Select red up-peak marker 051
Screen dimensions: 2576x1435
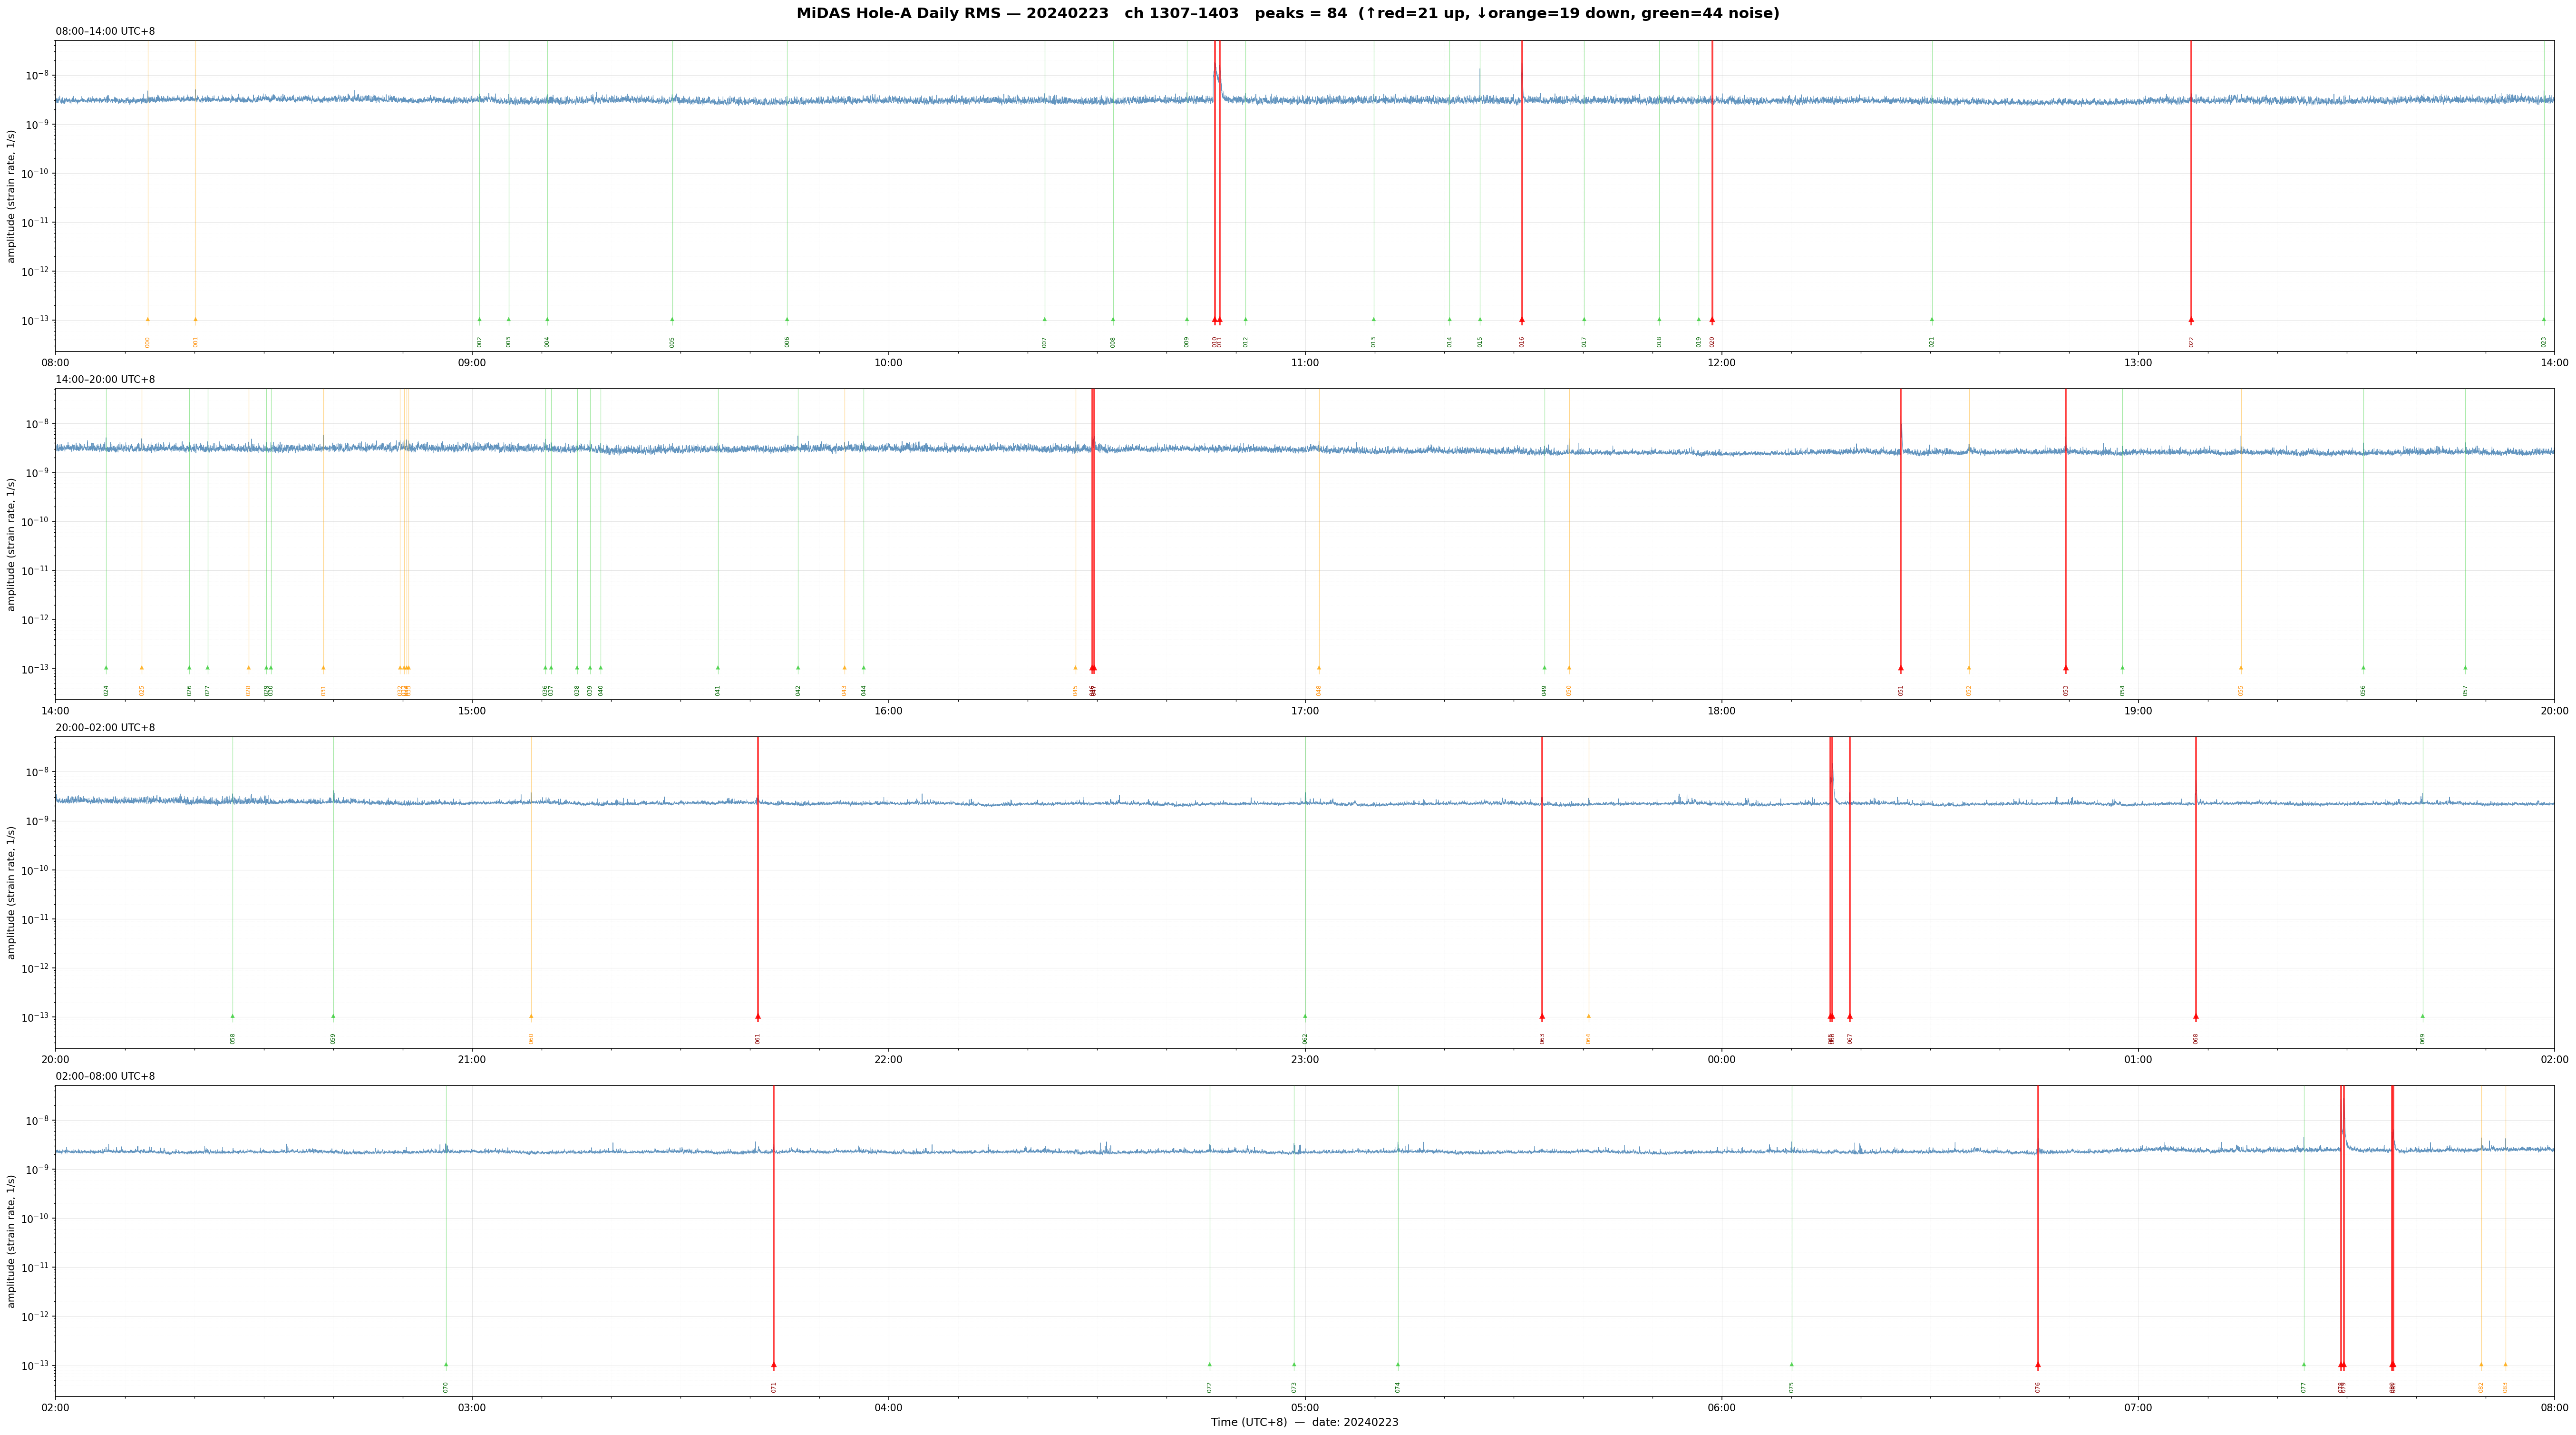coord(1901,668)
